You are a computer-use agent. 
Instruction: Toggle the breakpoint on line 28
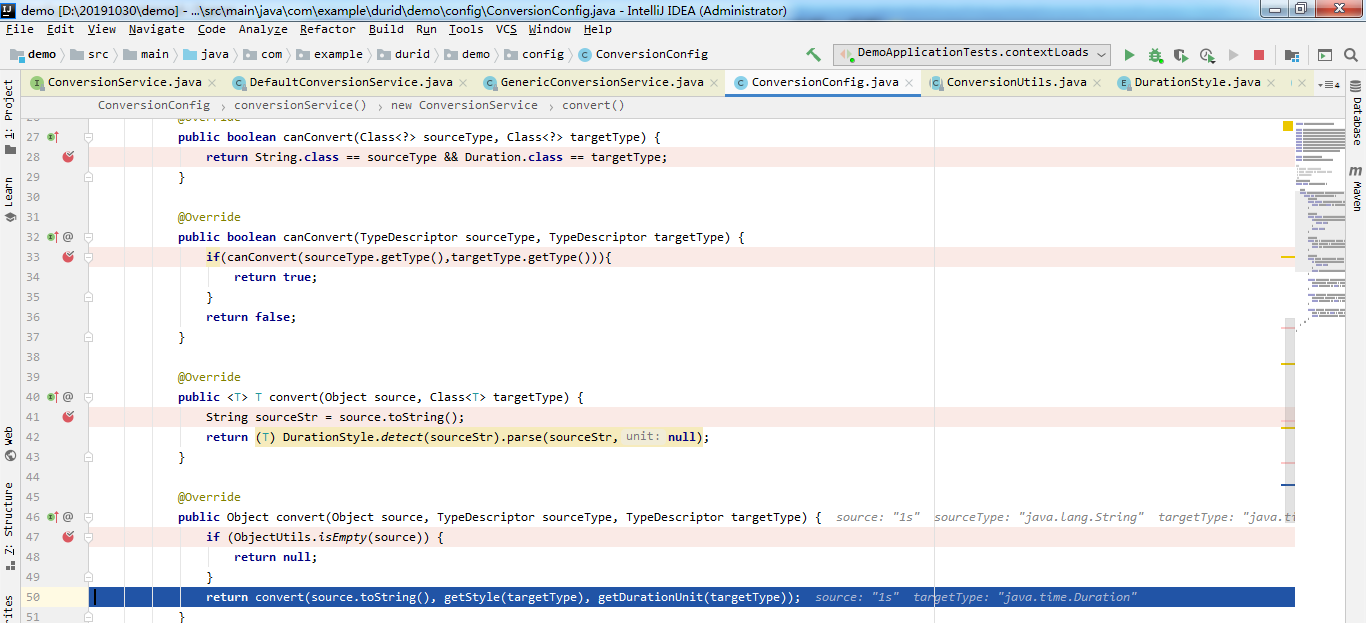click(68, 157)
